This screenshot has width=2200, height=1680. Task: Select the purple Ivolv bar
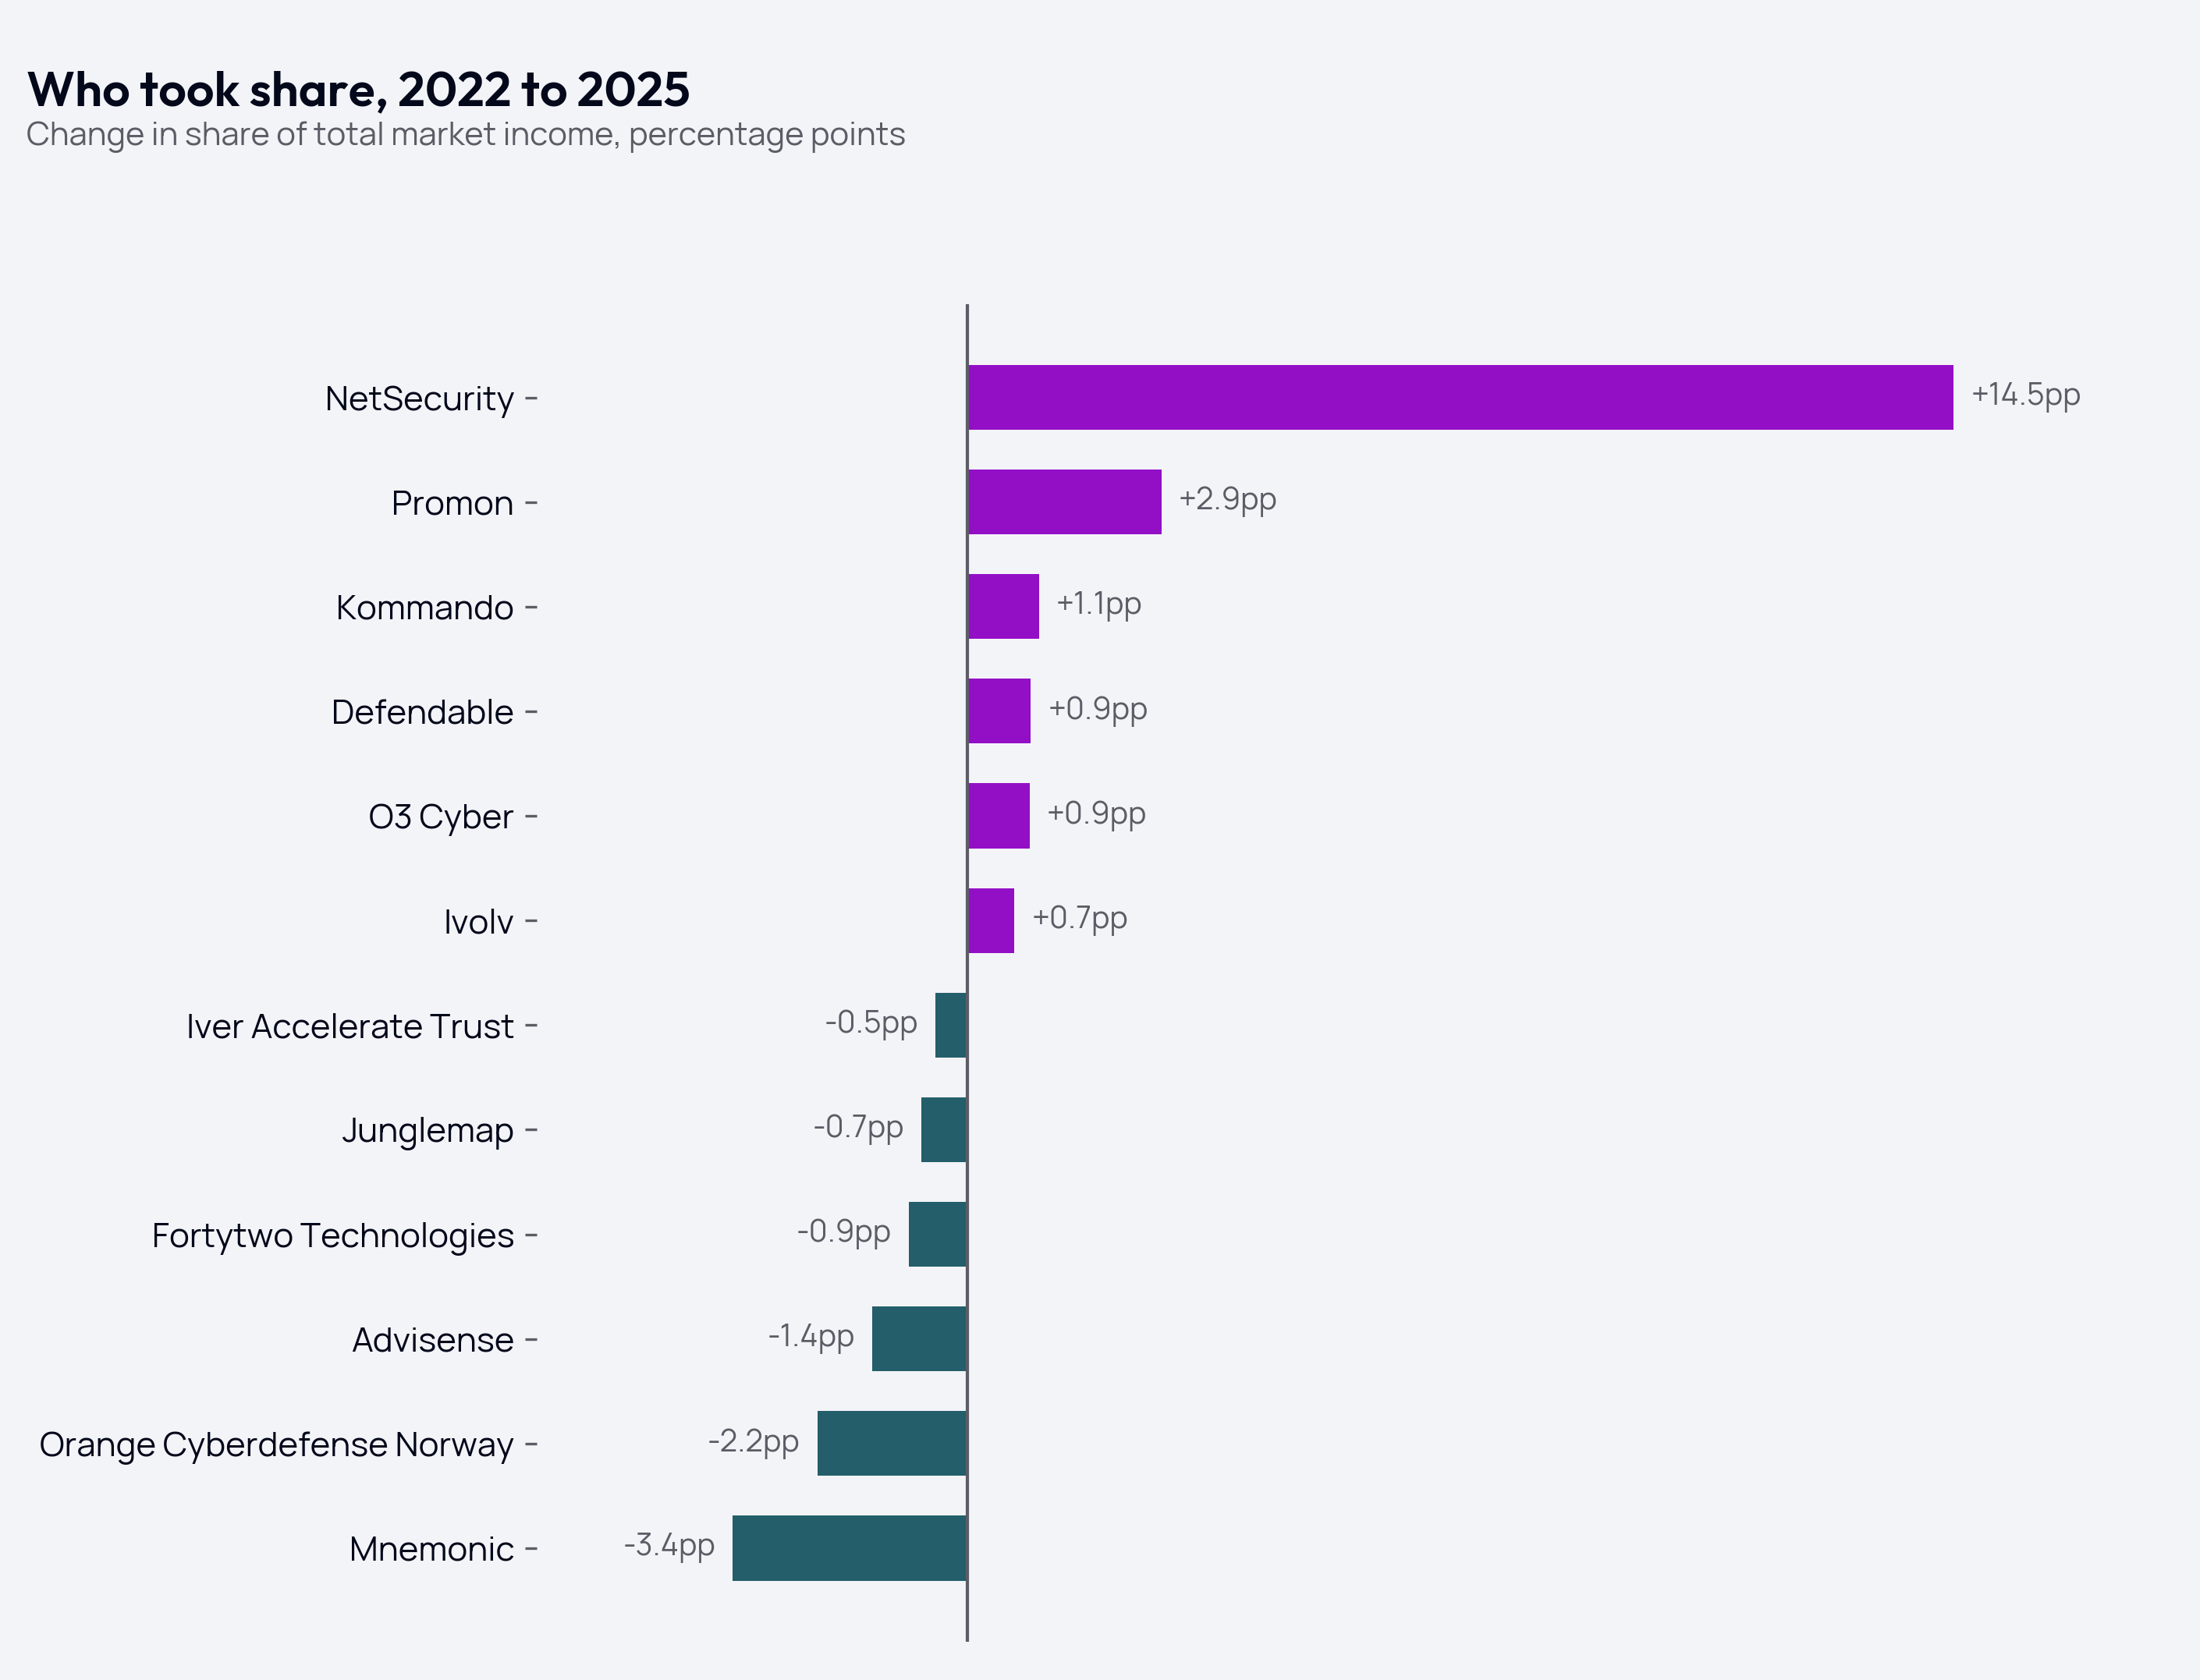coord(991,920)
